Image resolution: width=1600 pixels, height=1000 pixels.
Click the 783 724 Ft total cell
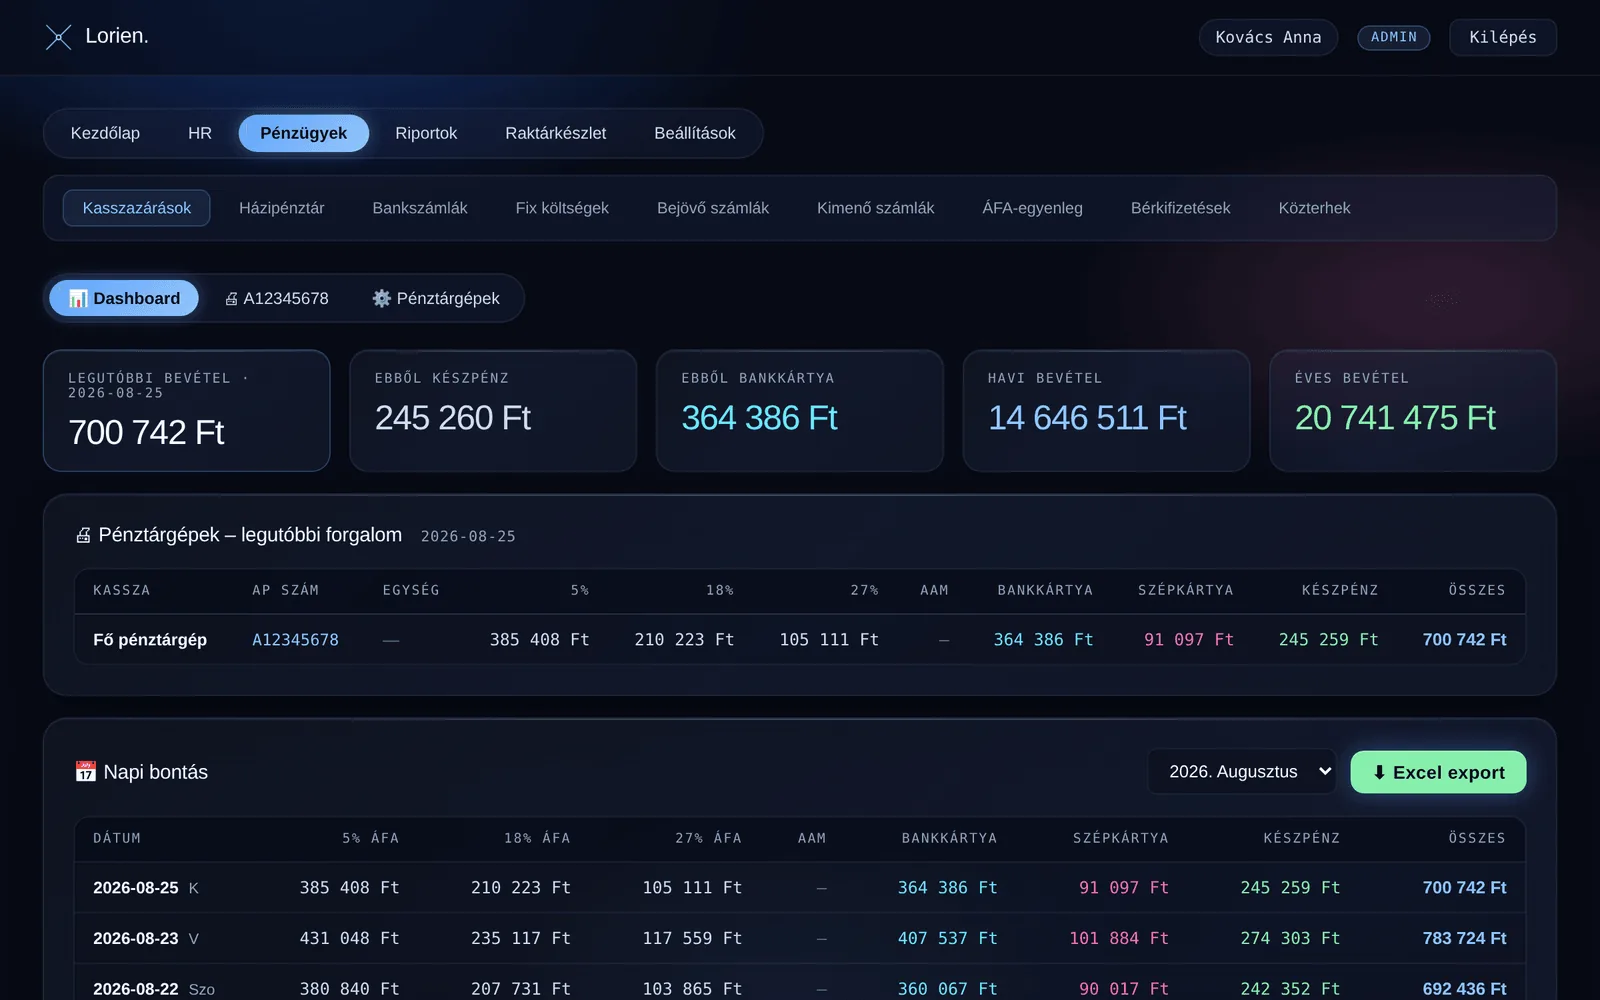[x=1464, y=939]
